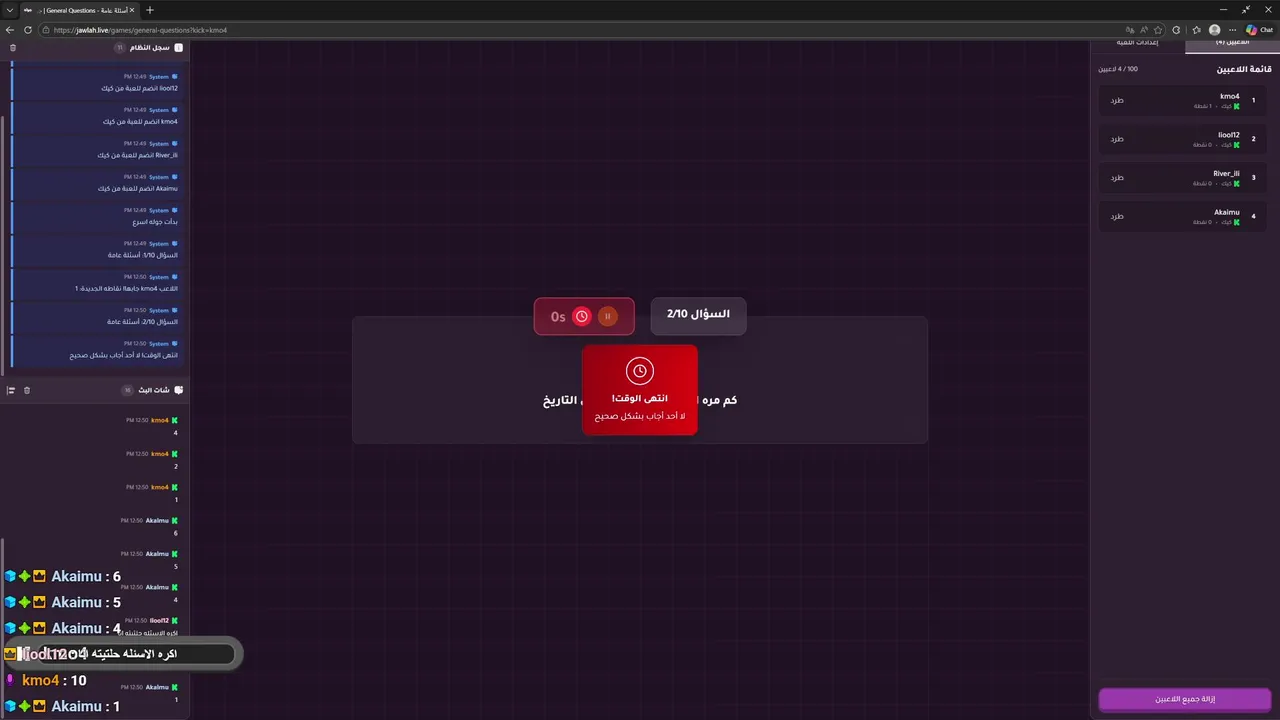Viewport: 1280px width, 720px height.
Task: Click the انتهى الوقت! popup title
Action: click(640, 398)
